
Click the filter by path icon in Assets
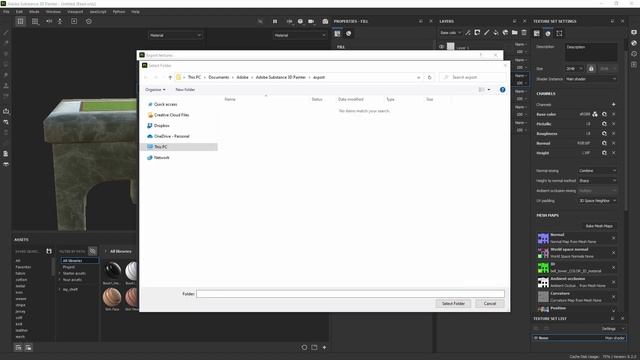93,251
